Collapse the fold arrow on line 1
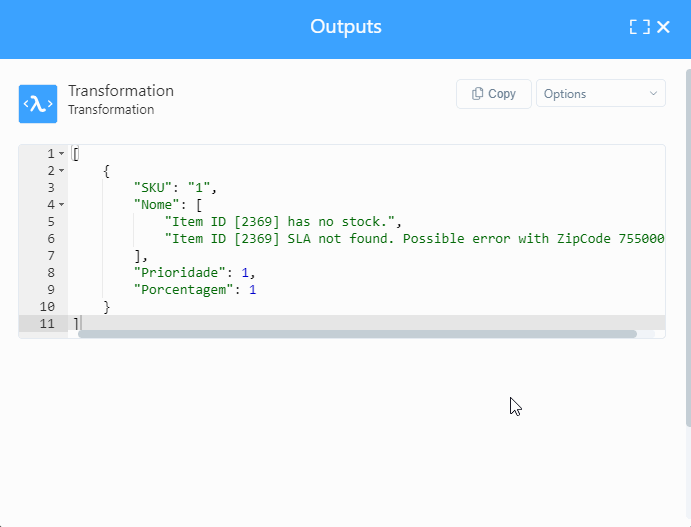 tap(62, 154)
